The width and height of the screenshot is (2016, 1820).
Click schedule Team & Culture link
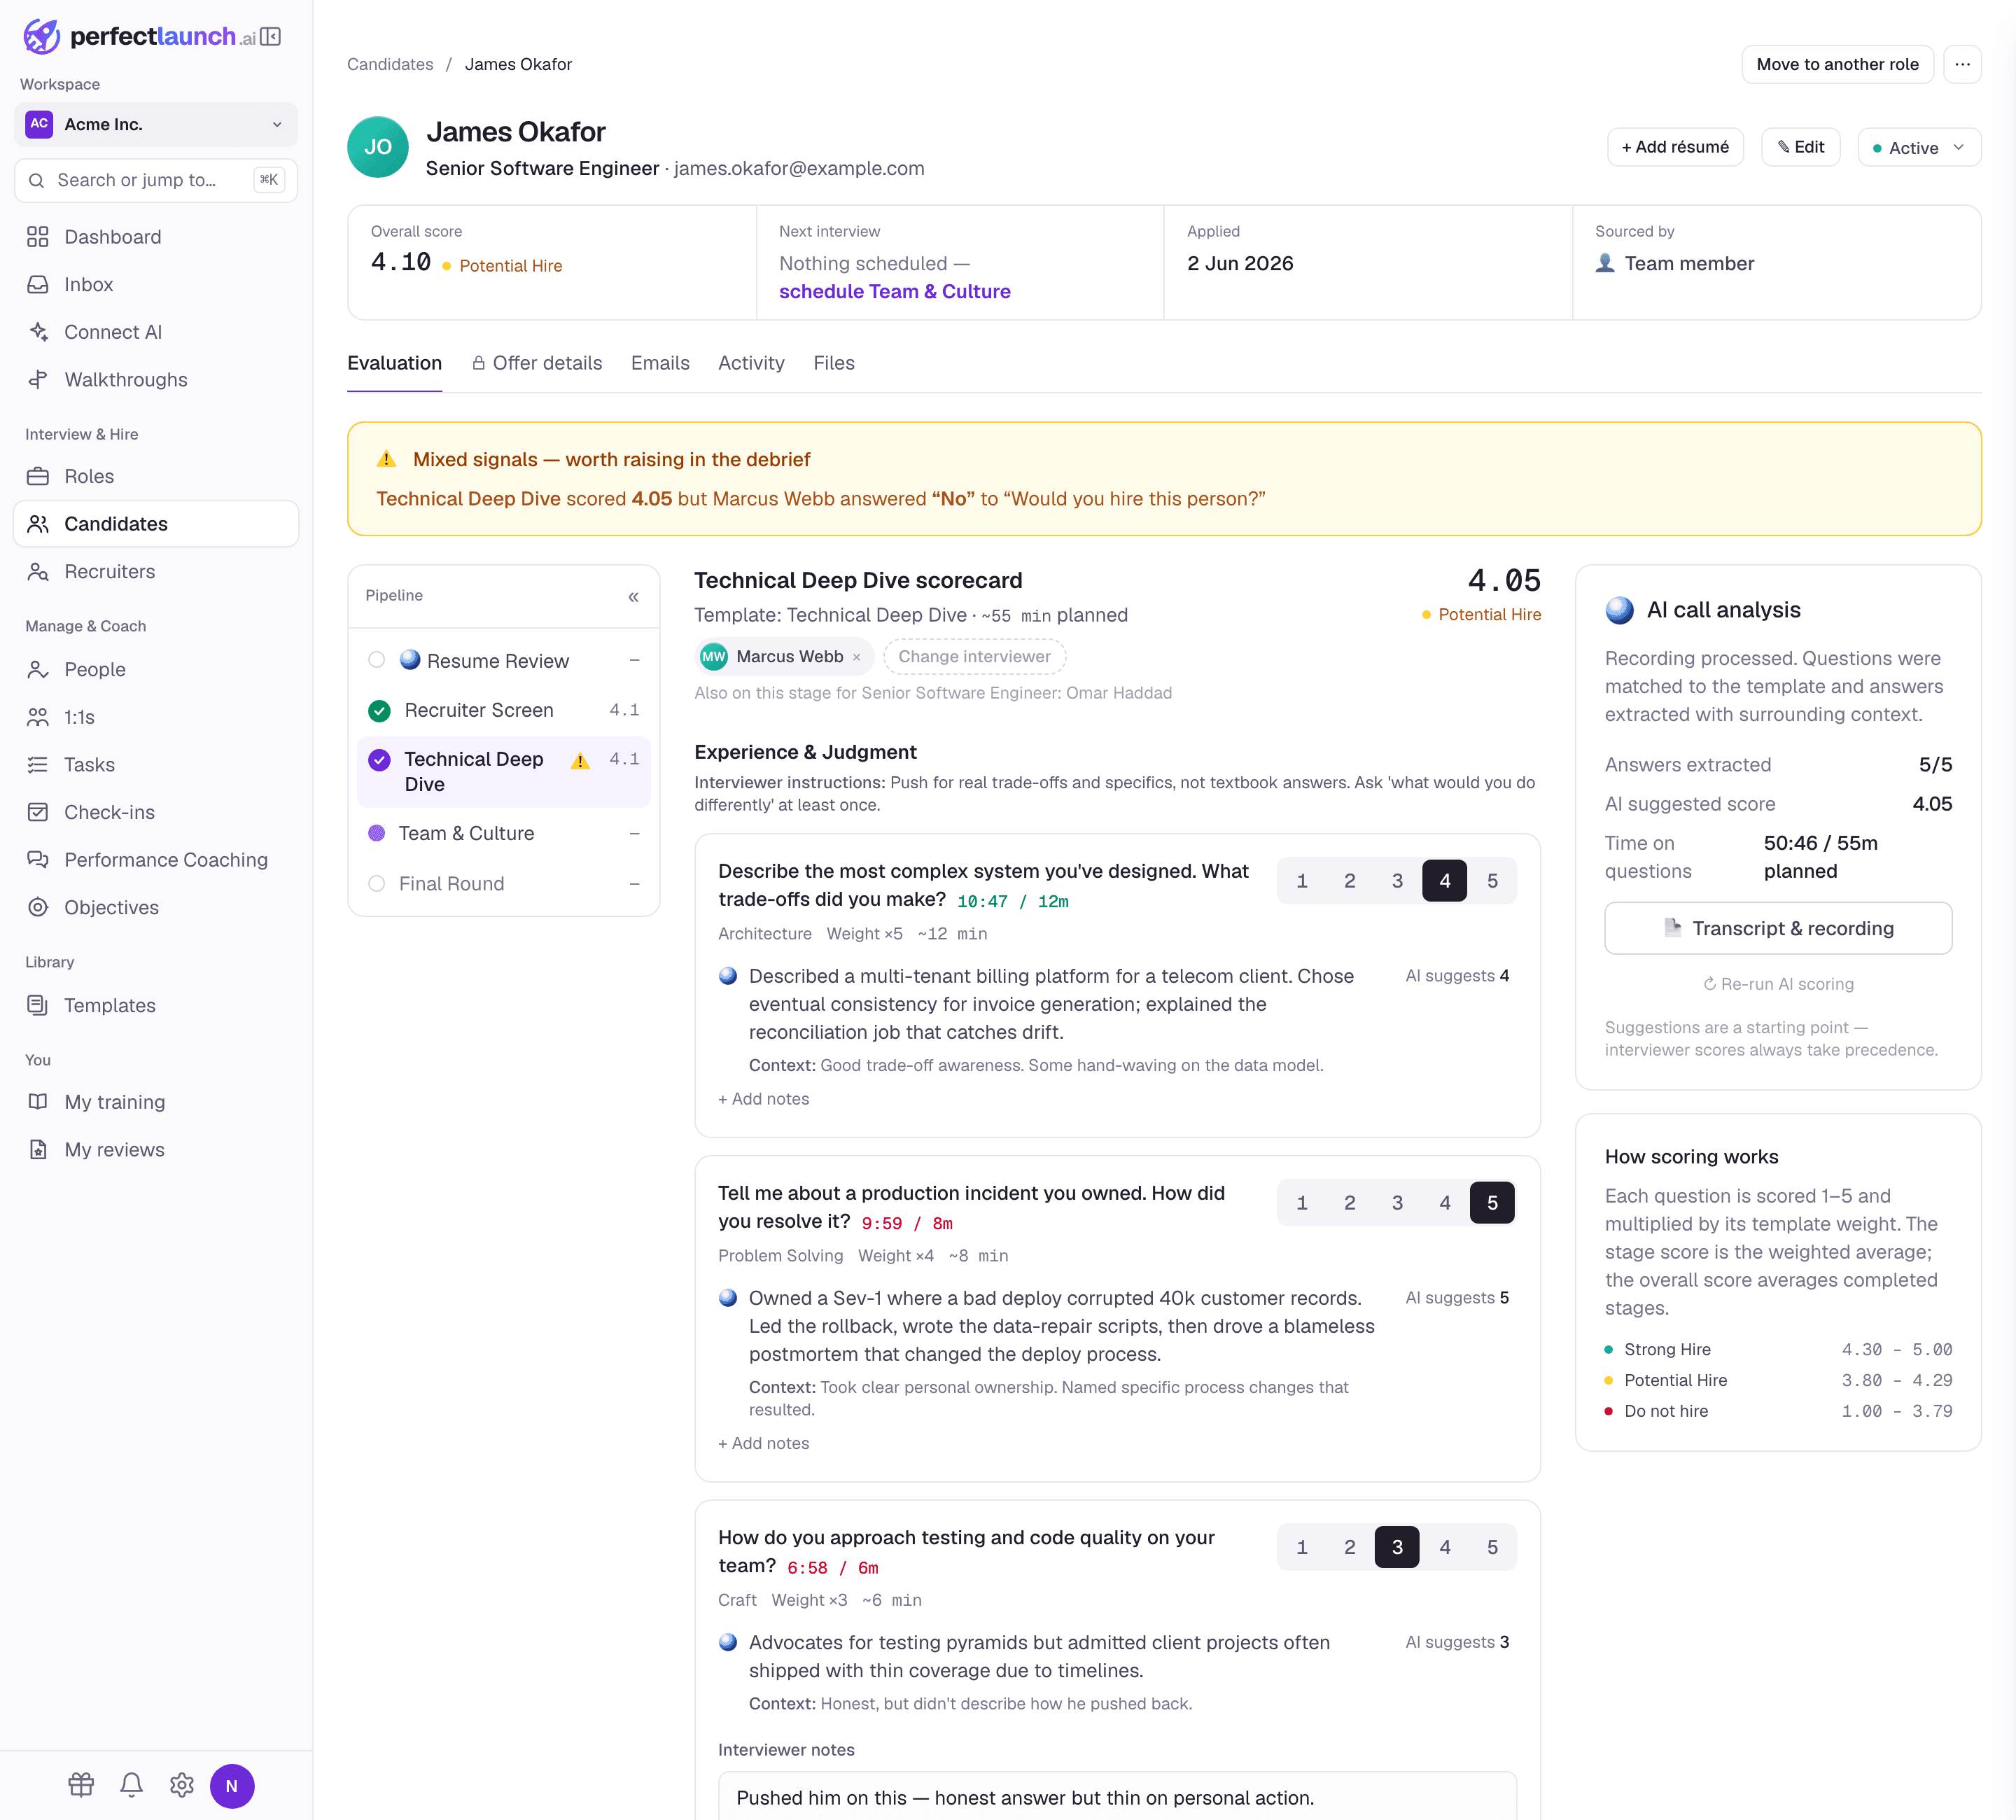click(x=895, y=292)
